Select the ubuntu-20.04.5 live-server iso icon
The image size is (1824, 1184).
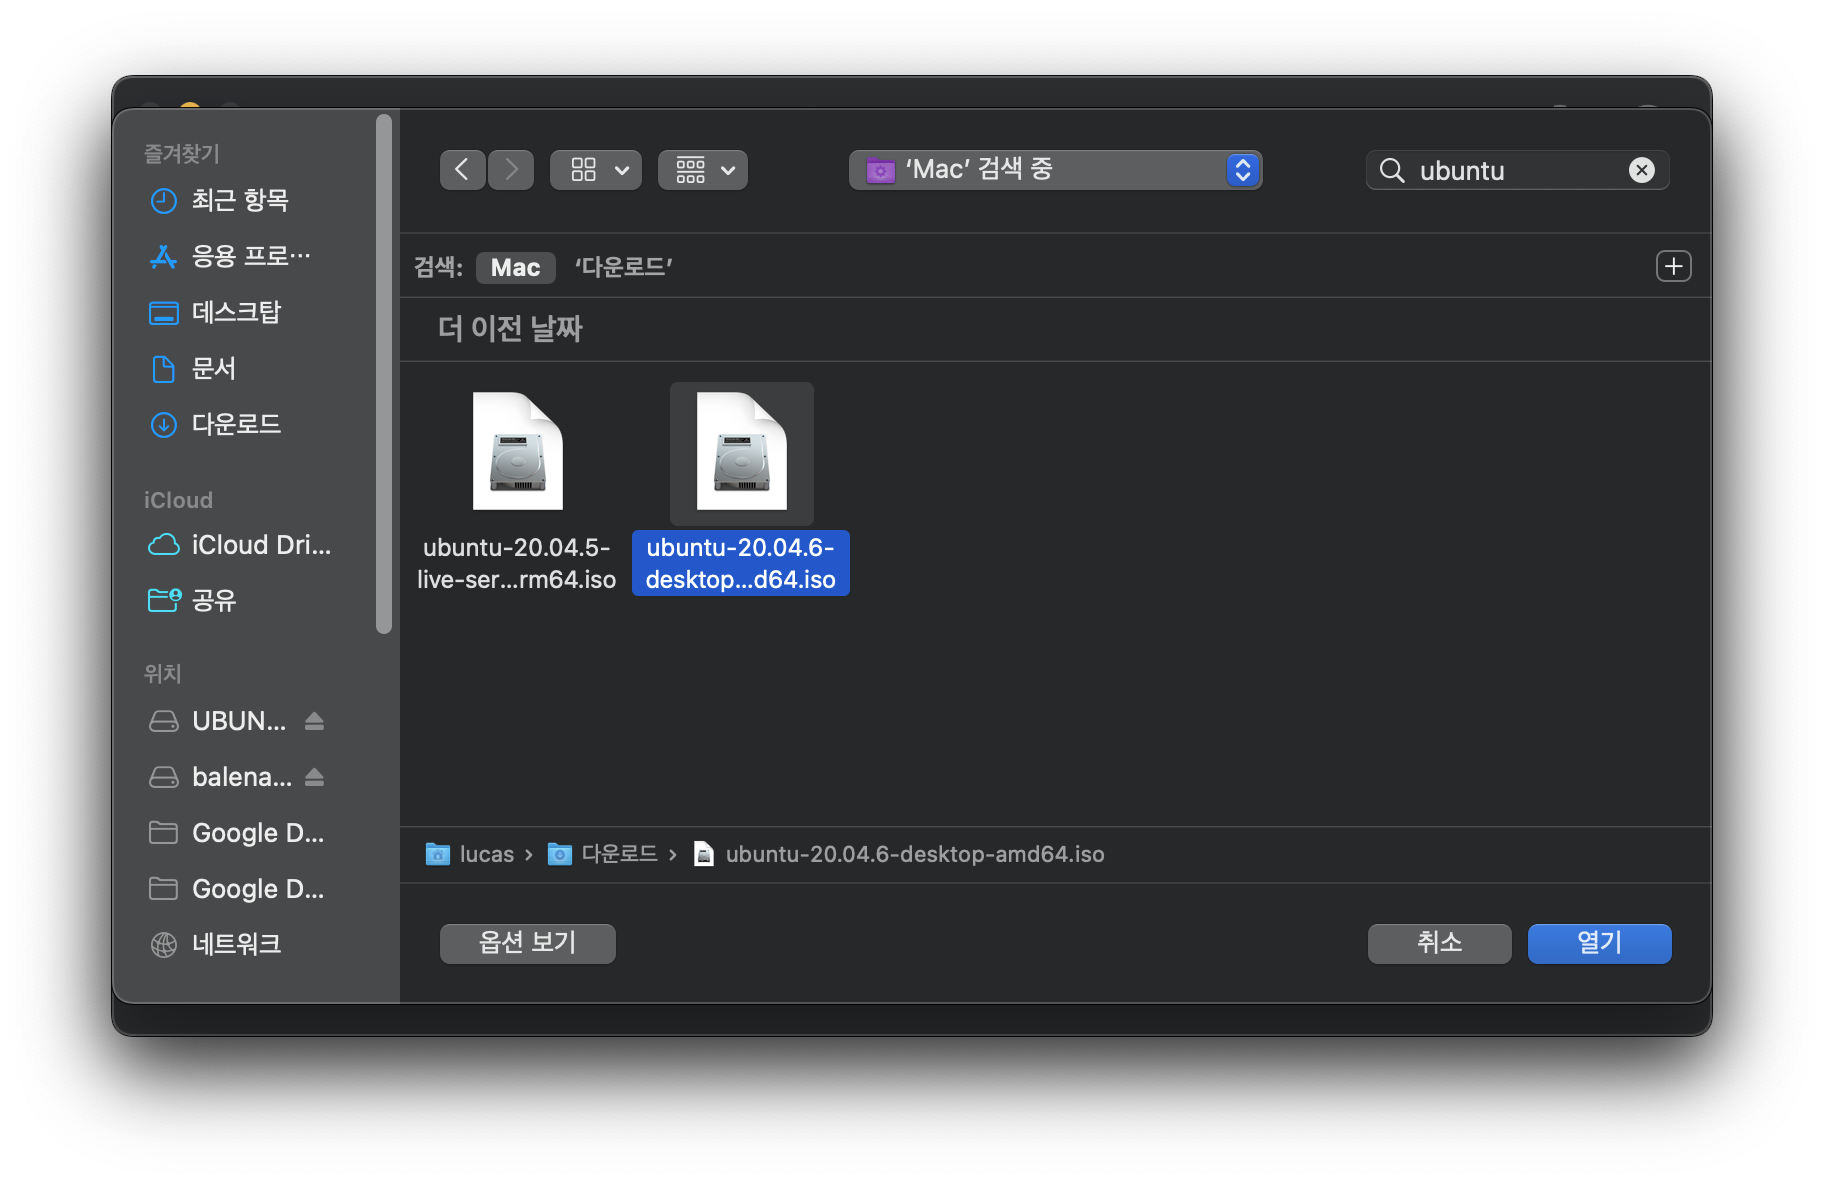point(517,452)
